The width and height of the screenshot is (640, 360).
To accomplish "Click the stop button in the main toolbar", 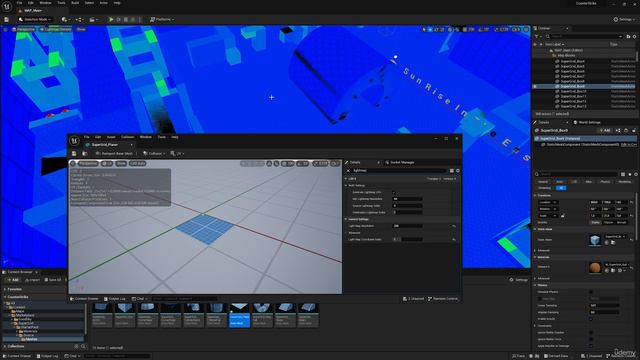I will tap(126, 19).
